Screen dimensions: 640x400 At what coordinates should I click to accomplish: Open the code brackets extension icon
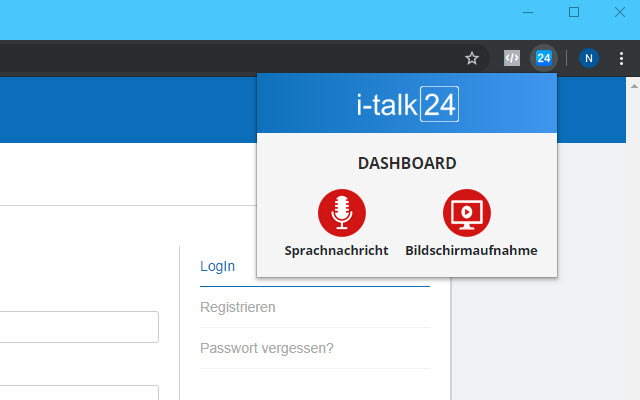[511, 58]
